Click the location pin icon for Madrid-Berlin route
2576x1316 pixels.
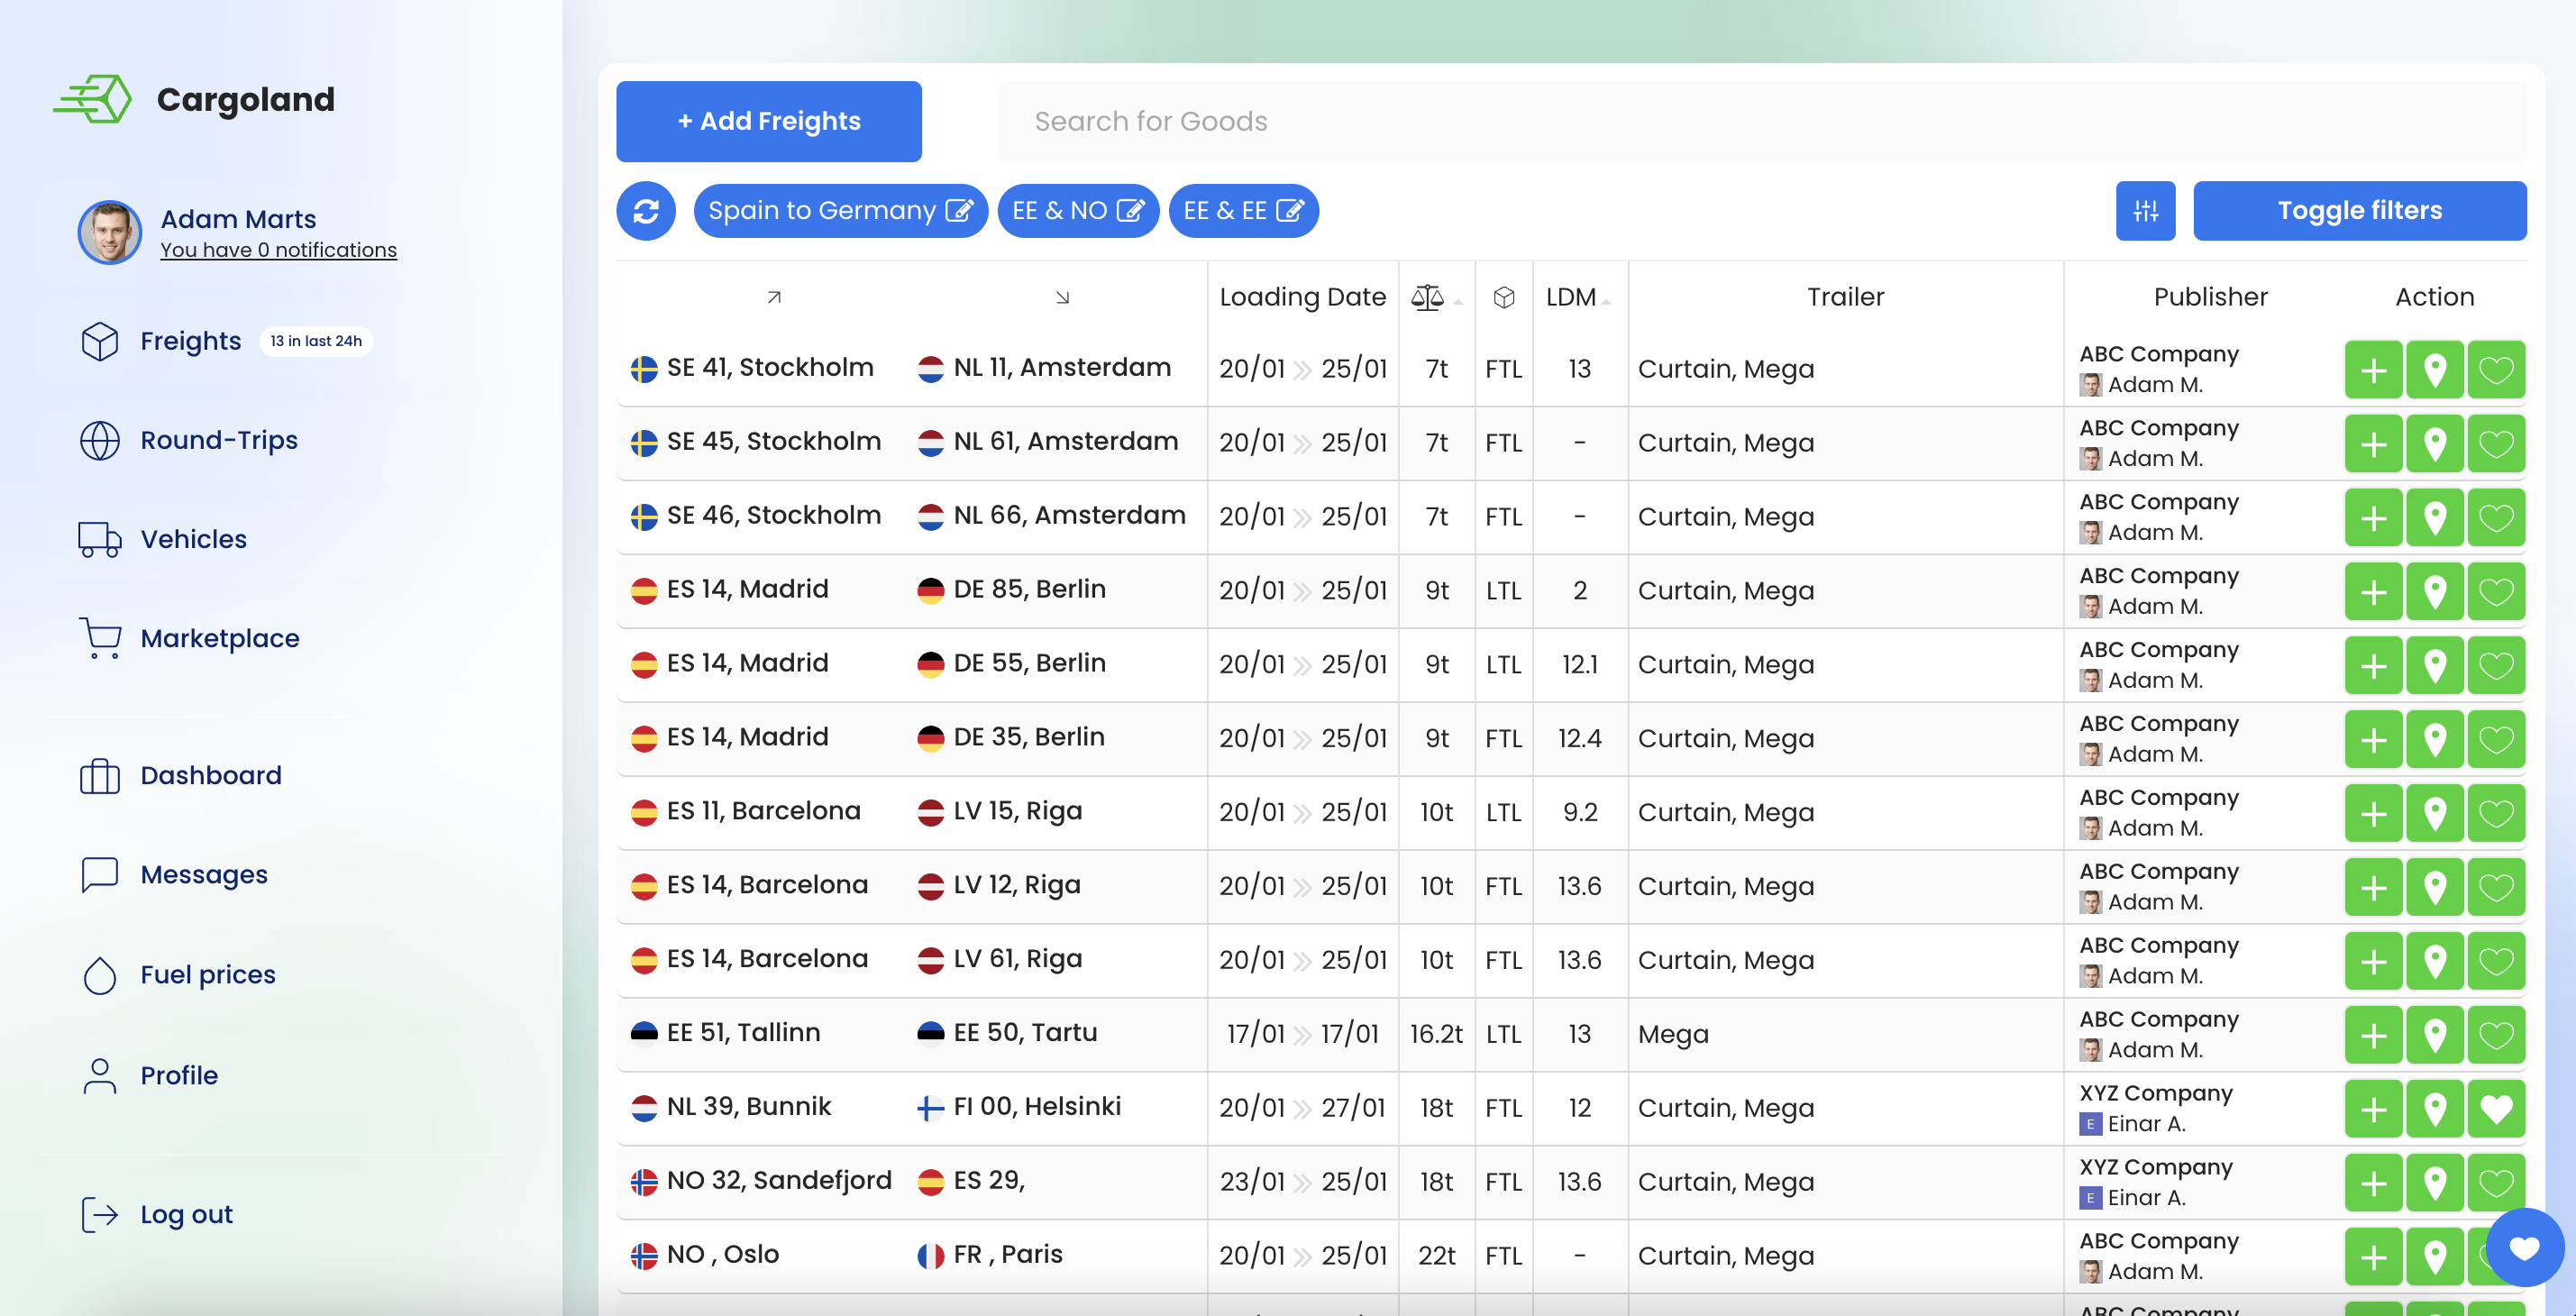[2434, 589]
